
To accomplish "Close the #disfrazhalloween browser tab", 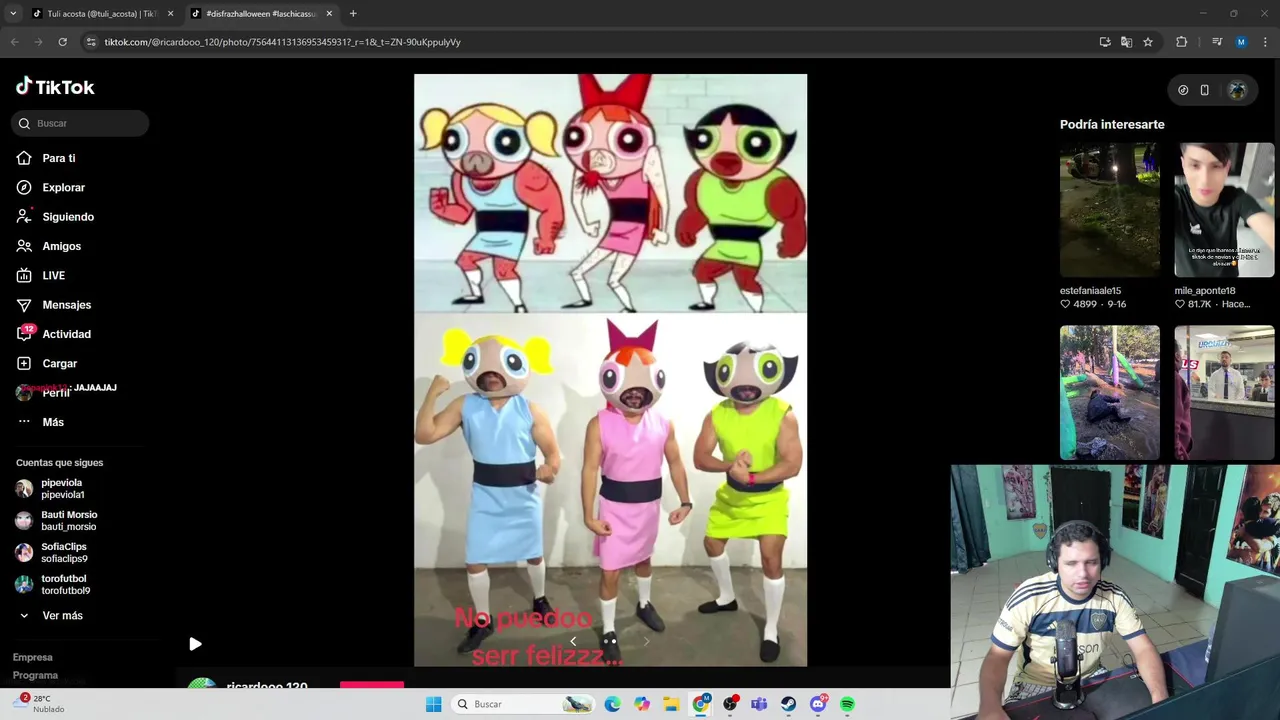I will [329, 14].
